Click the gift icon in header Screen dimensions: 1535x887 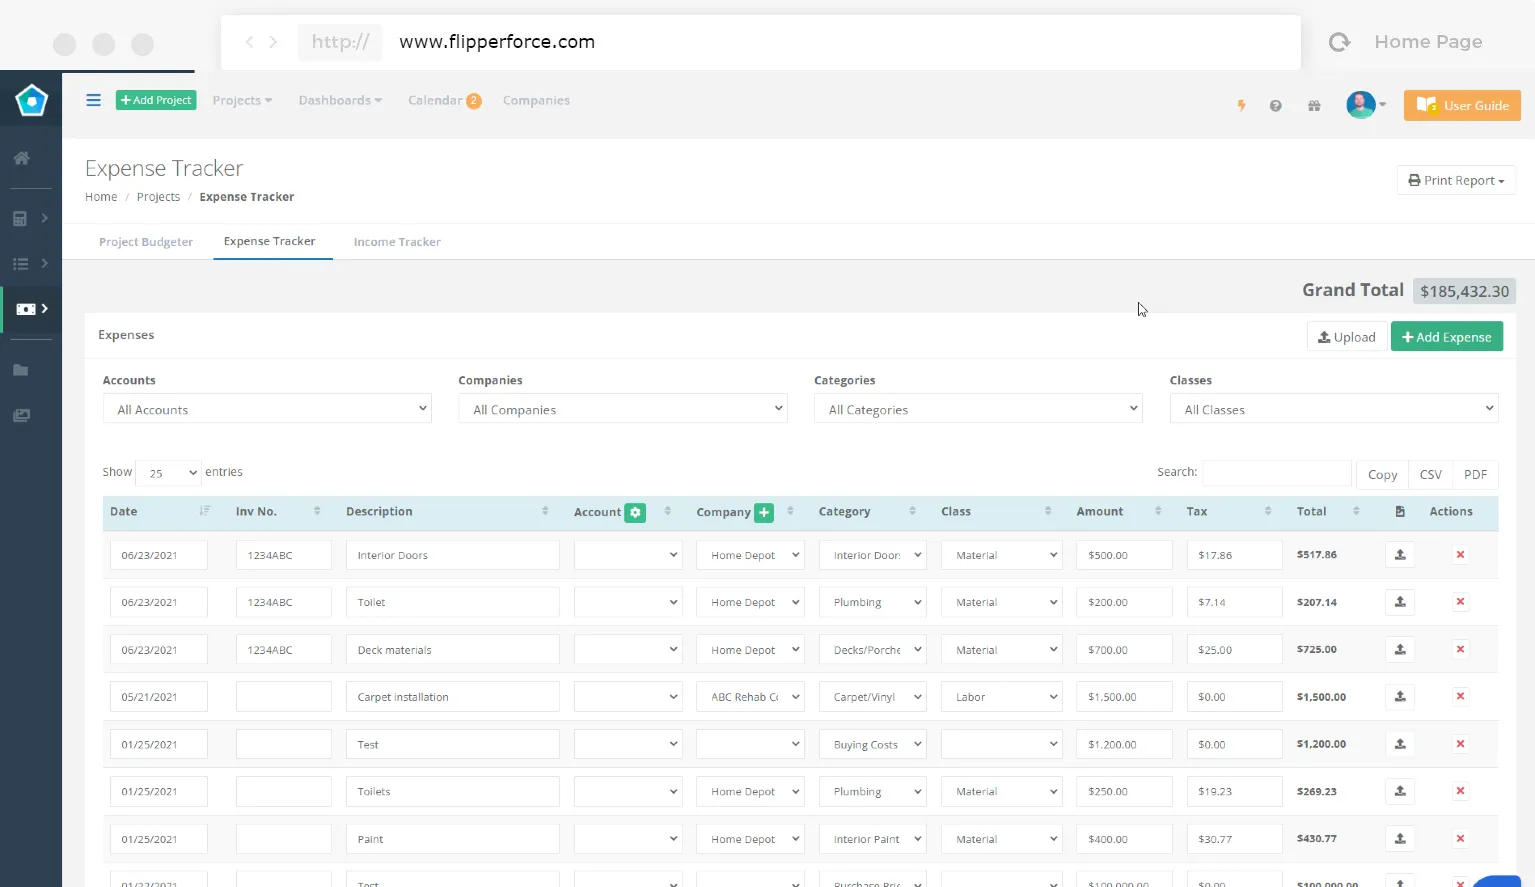(x=1314, y=106)
